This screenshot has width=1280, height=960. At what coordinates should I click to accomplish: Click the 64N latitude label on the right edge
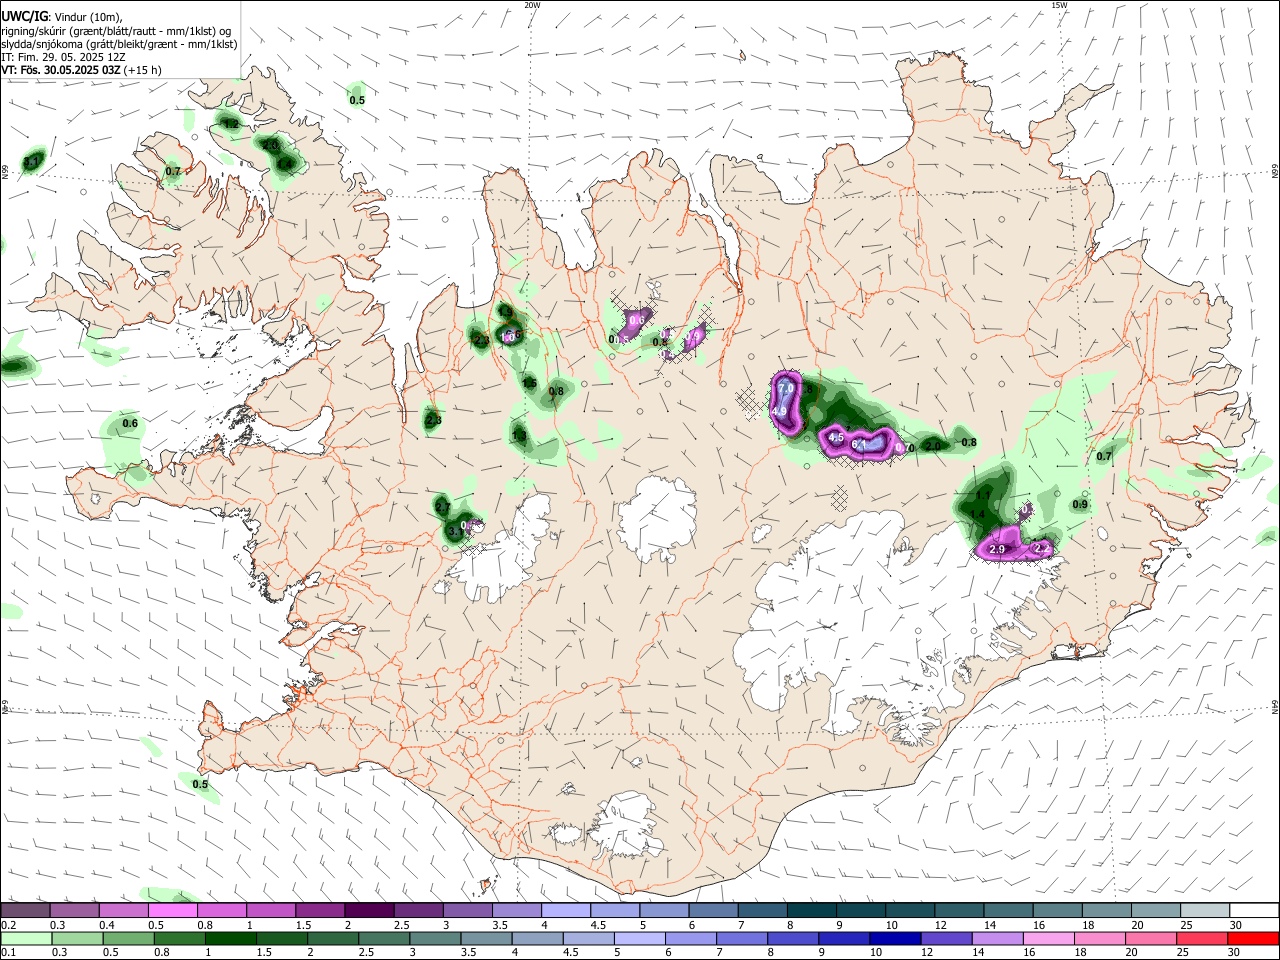pos(1275,706)
